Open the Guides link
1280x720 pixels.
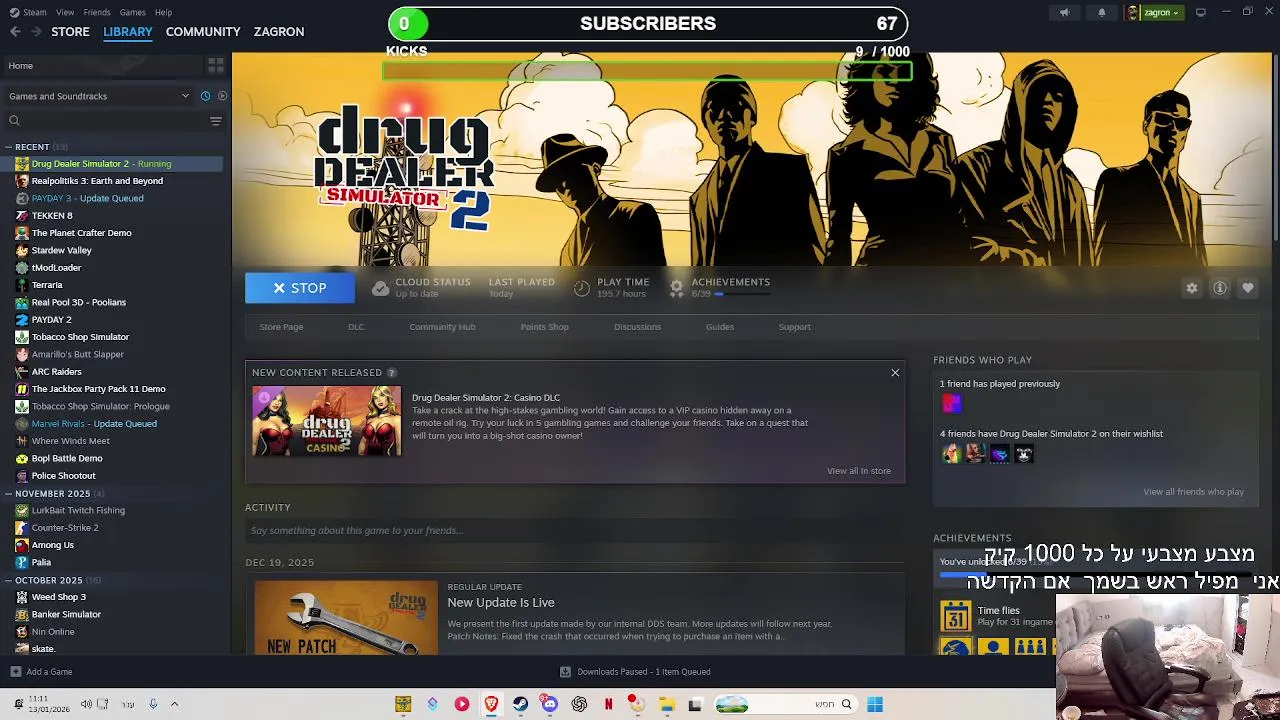point(720,327)
